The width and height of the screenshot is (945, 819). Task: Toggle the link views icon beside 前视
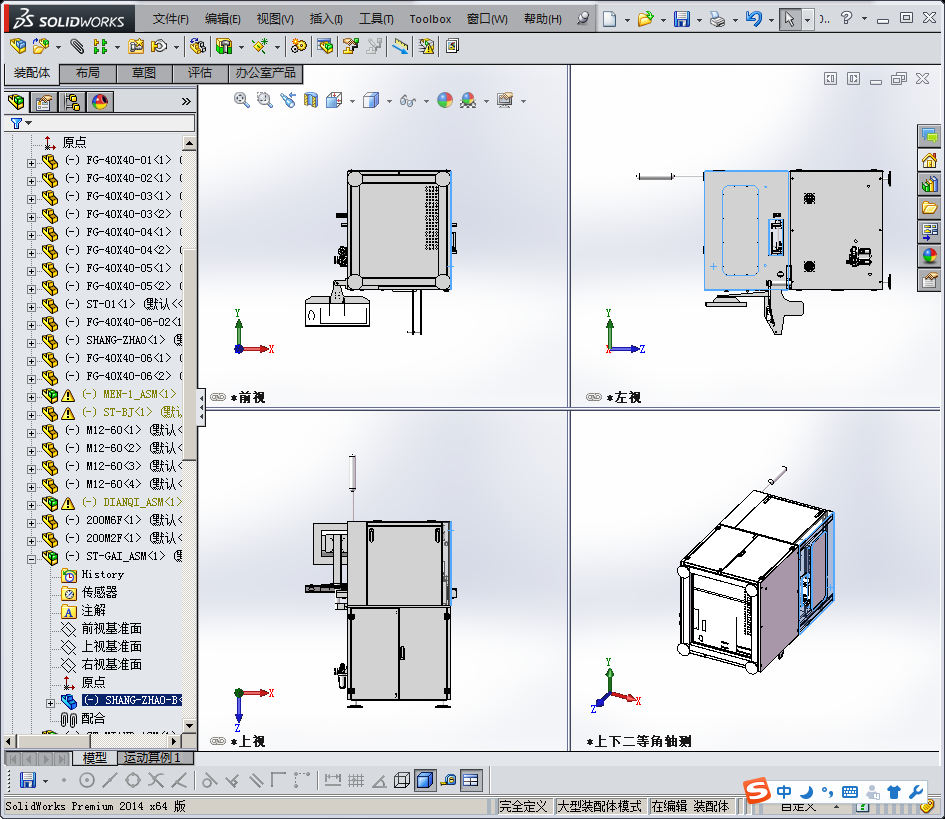pos(218,397)
